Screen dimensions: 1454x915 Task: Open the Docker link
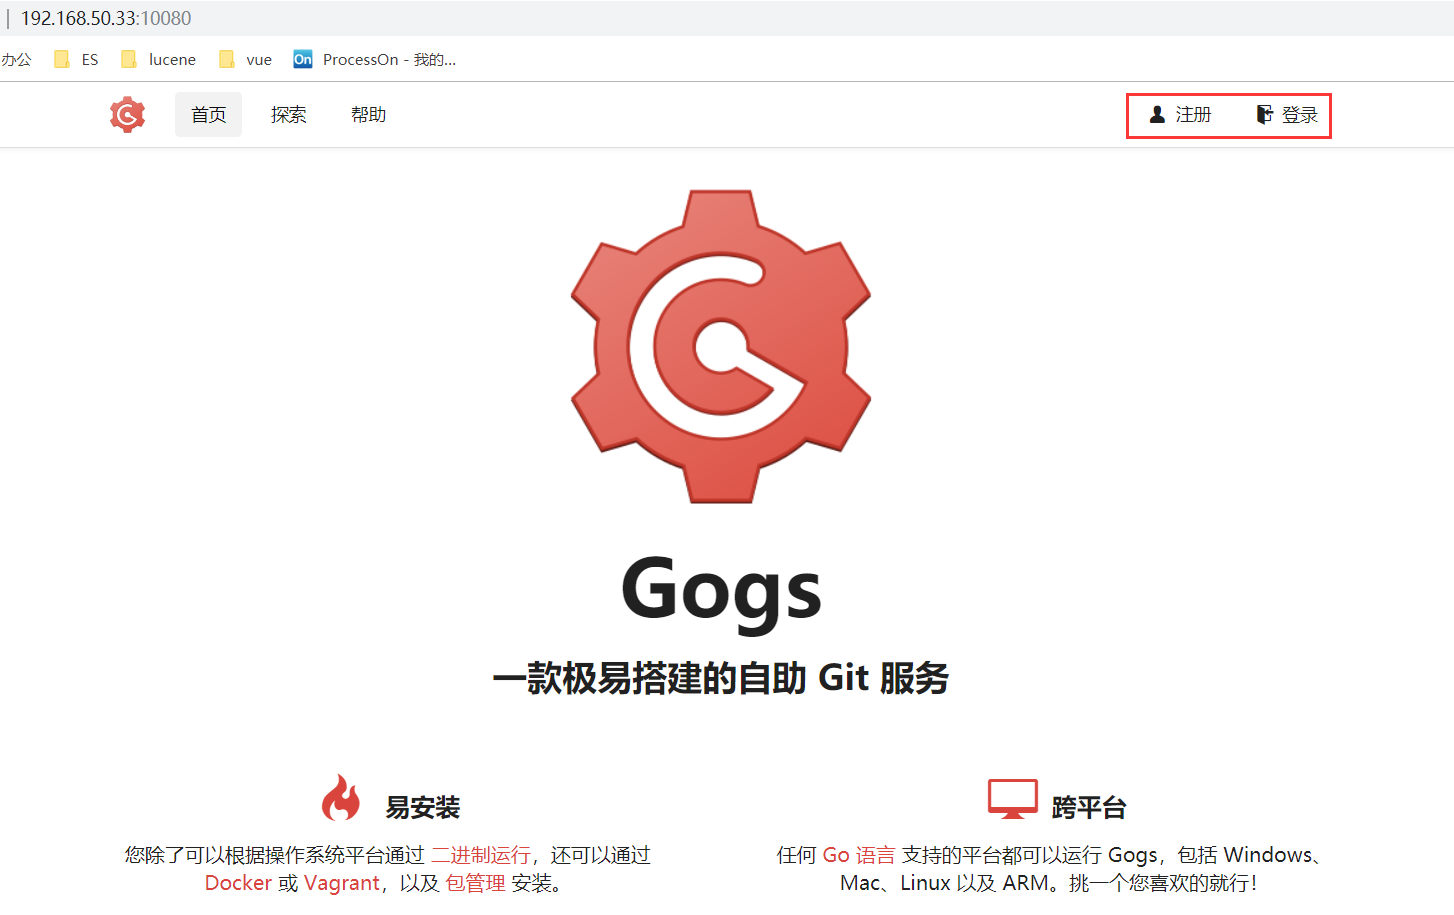point(238,883)
